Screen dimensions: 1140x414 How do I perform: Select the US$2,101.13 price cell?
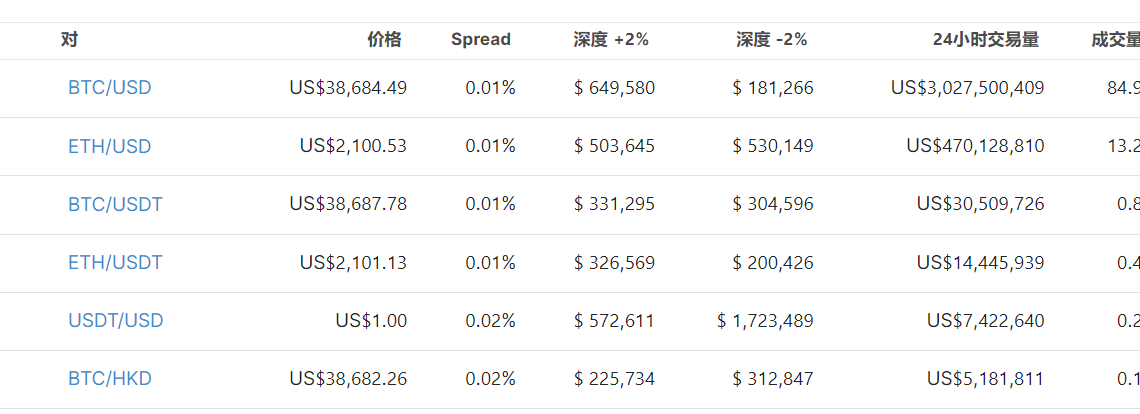click(353, 263)
